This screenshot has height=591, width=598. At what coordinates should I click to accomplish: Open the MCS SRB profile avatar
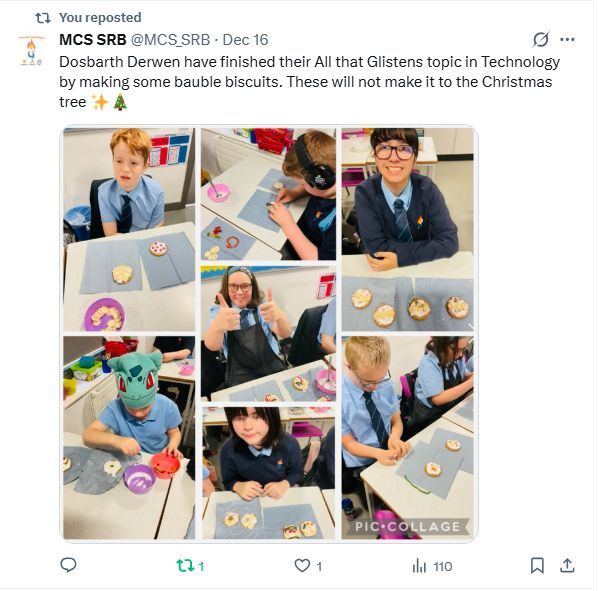pos(31,51)
